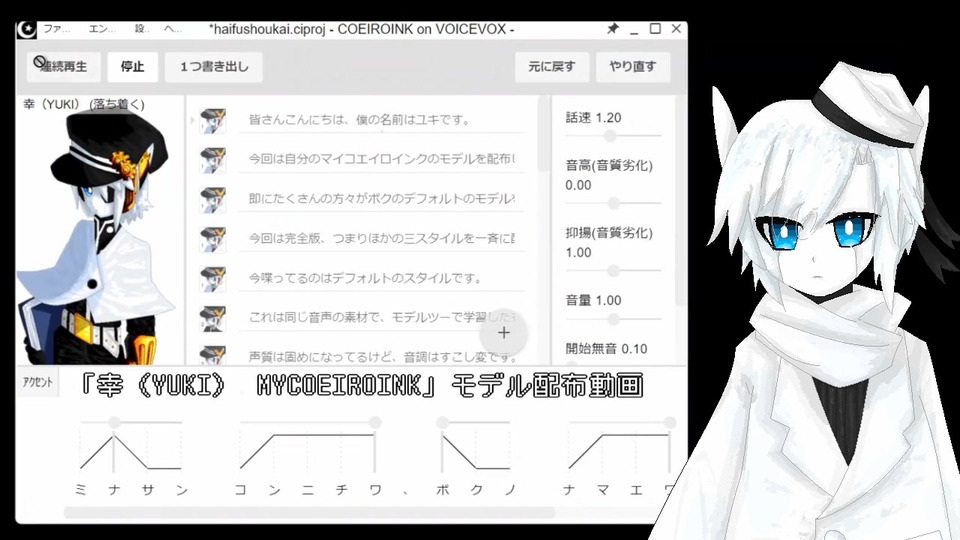
Task: Open the ヘ... (Help) menu
Action: (173, 29)
